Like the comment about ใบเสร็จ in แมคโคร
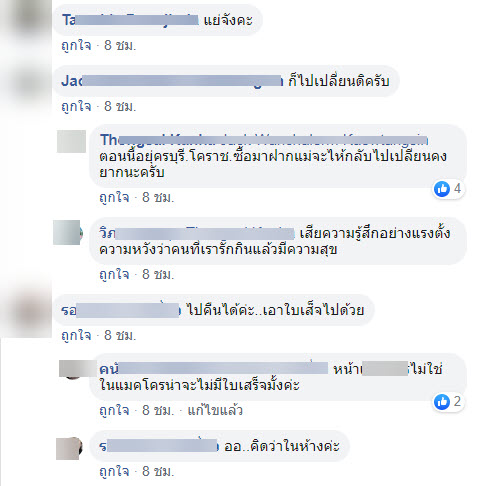The image size is (501, 486). [114, 410]
